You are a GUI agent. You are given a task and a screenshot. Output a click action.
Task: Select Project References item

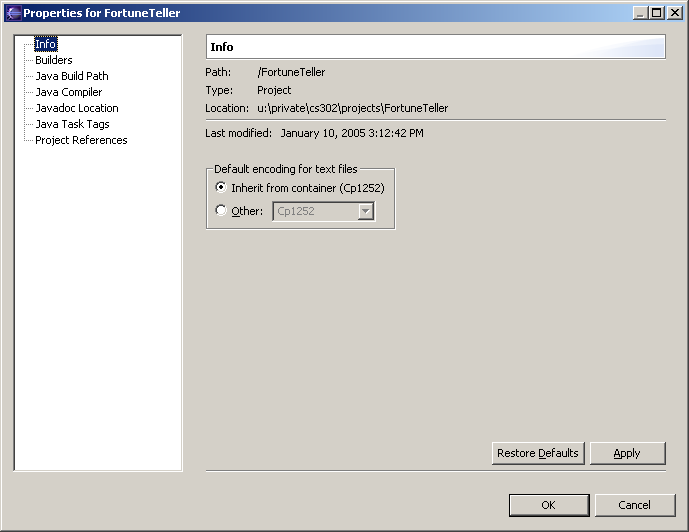pos(81,140)
